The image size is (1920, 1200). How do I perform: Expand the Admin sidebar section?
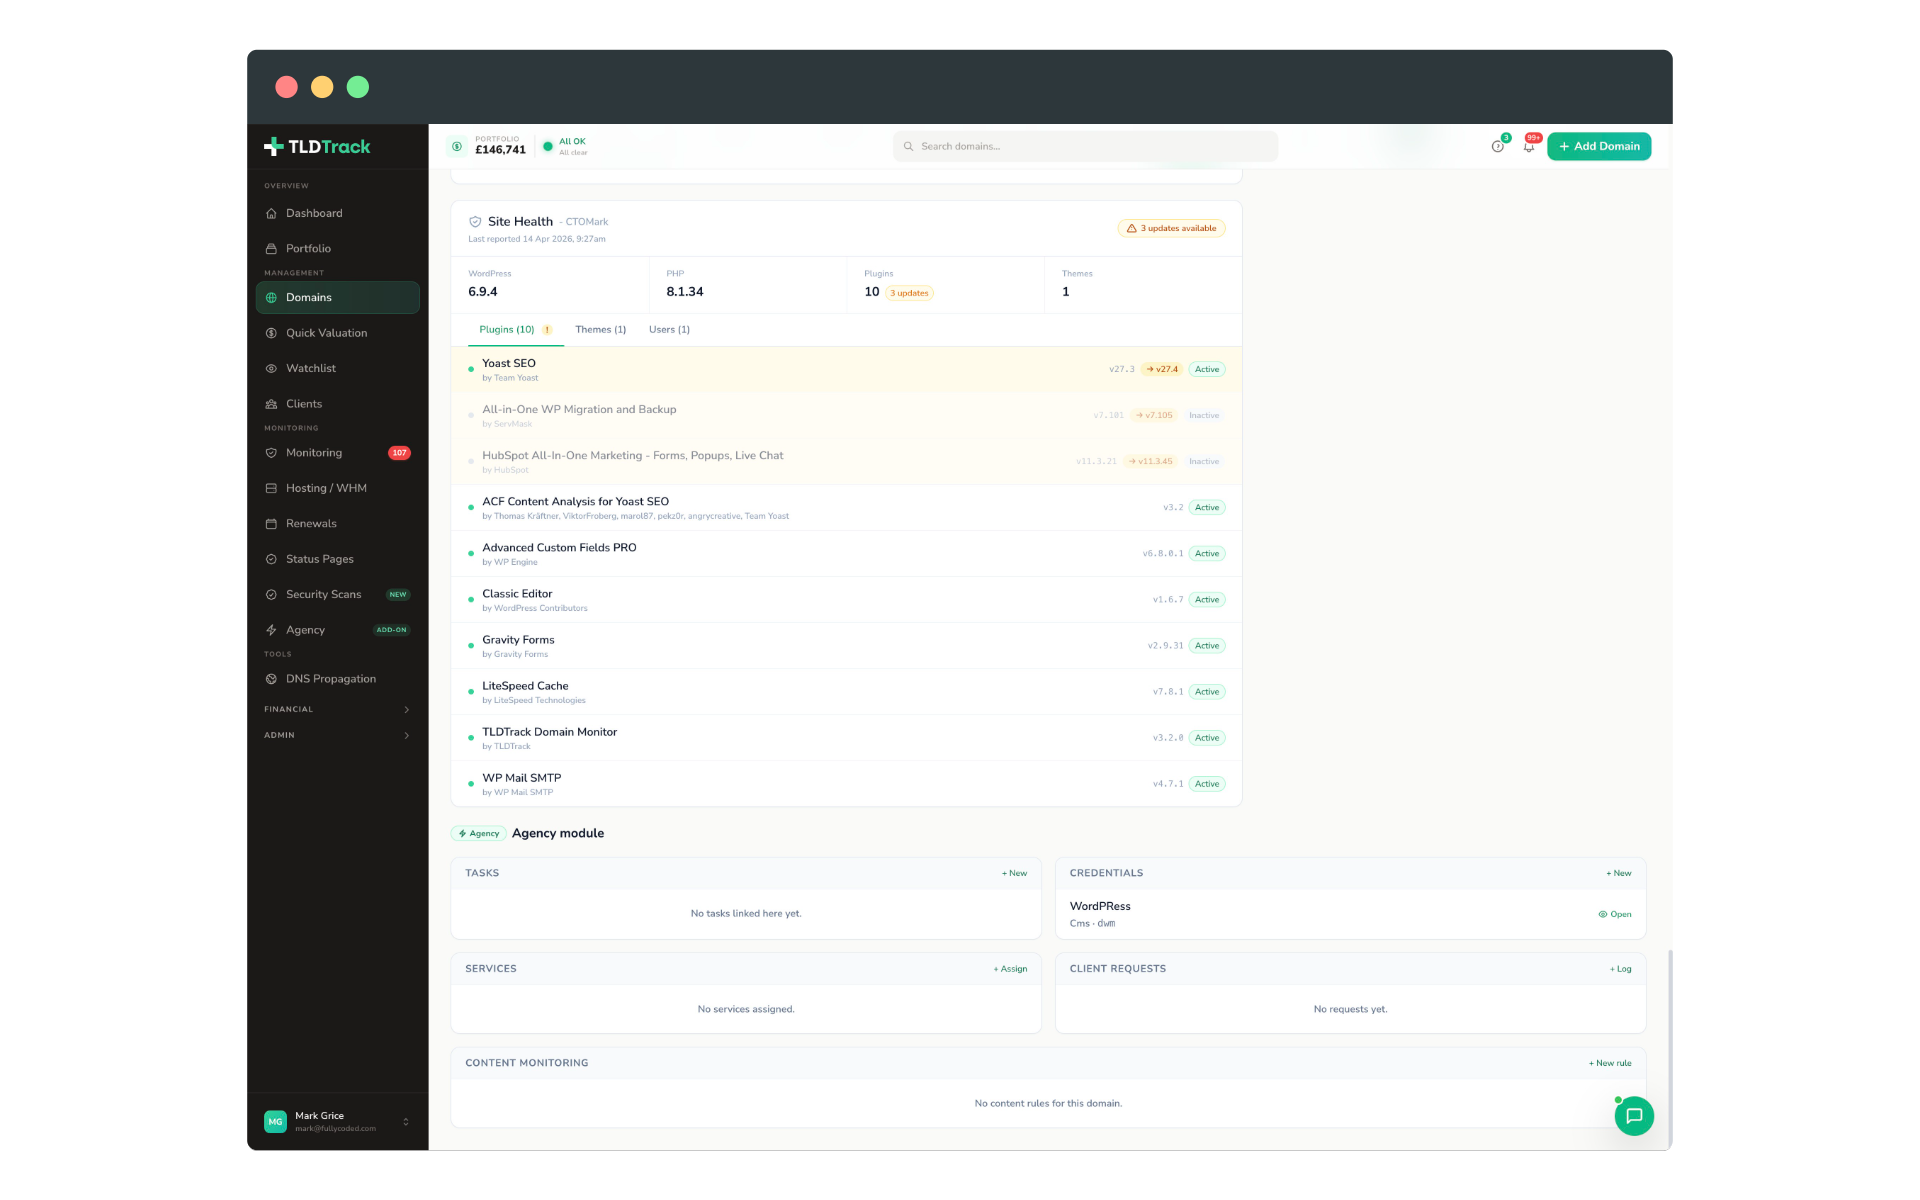(x=337, y=736)
